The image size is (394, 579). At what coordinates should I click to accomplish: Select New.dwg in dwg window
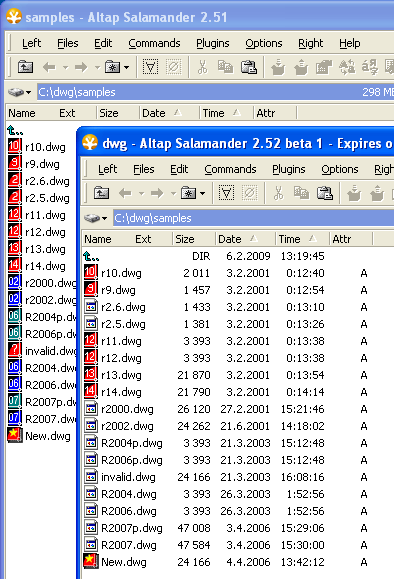point(124,562)
